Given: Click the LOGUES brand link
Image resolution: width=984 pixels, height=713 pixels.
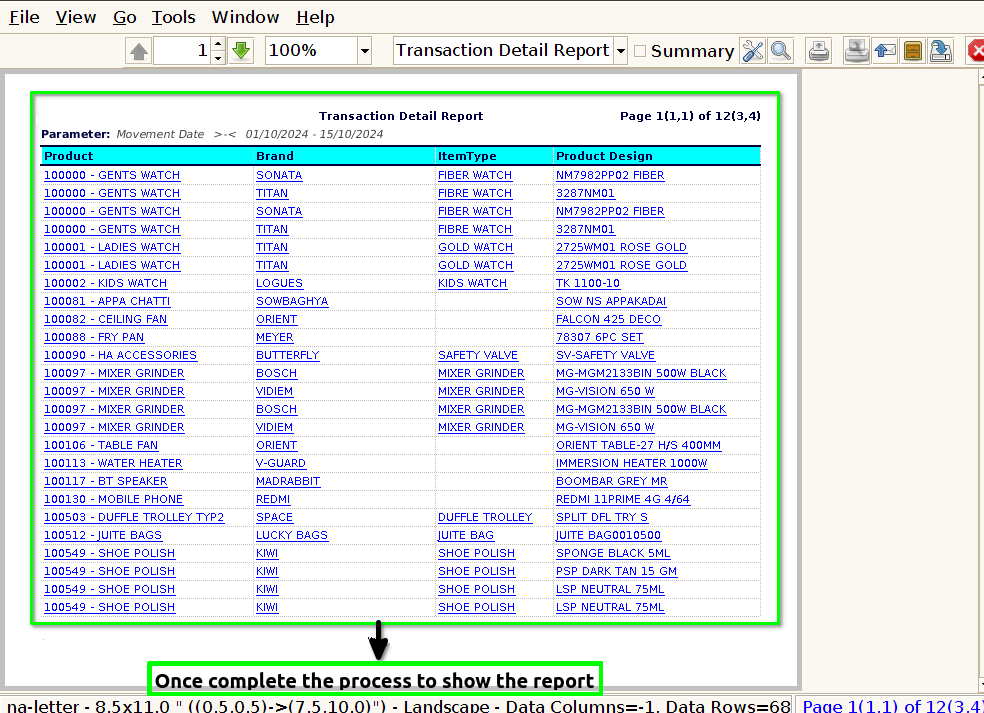Looking at the screenshot, I should 279,283.
